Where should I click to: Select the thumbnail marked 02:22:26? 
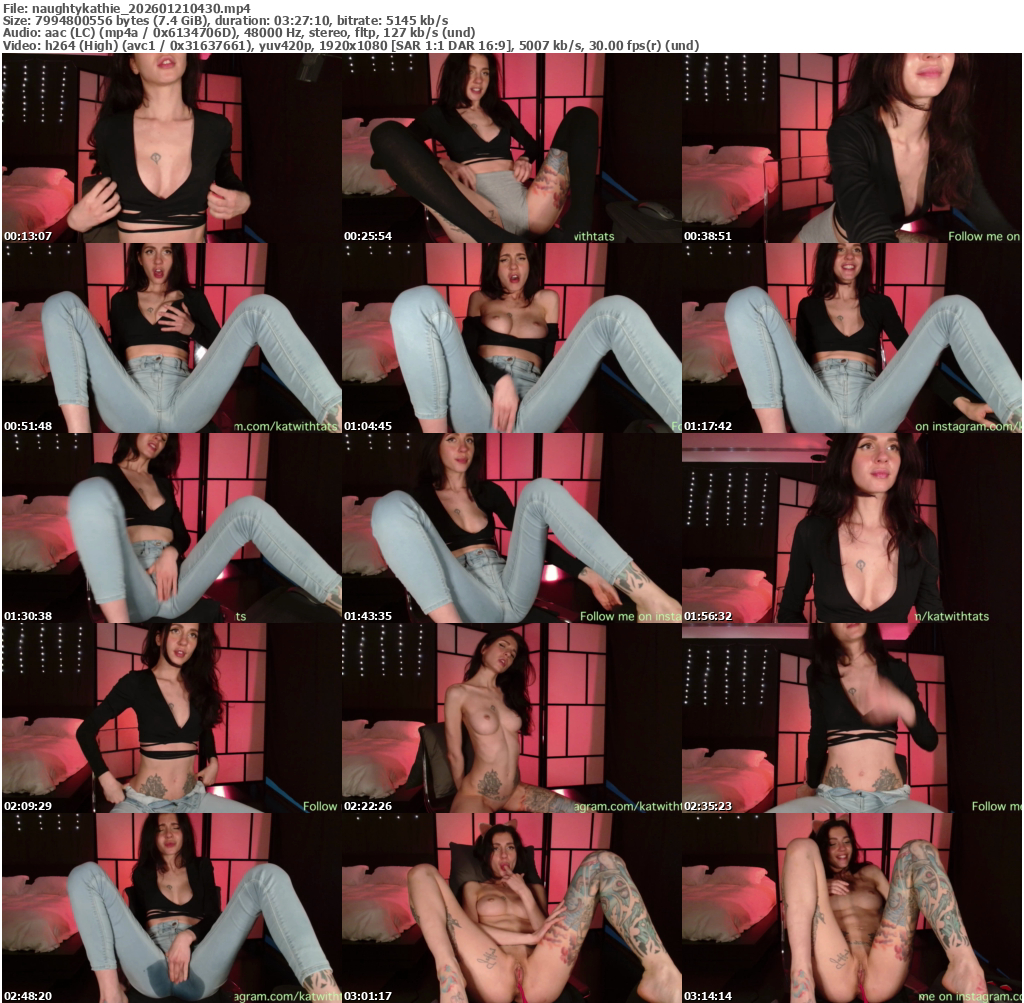511,718
